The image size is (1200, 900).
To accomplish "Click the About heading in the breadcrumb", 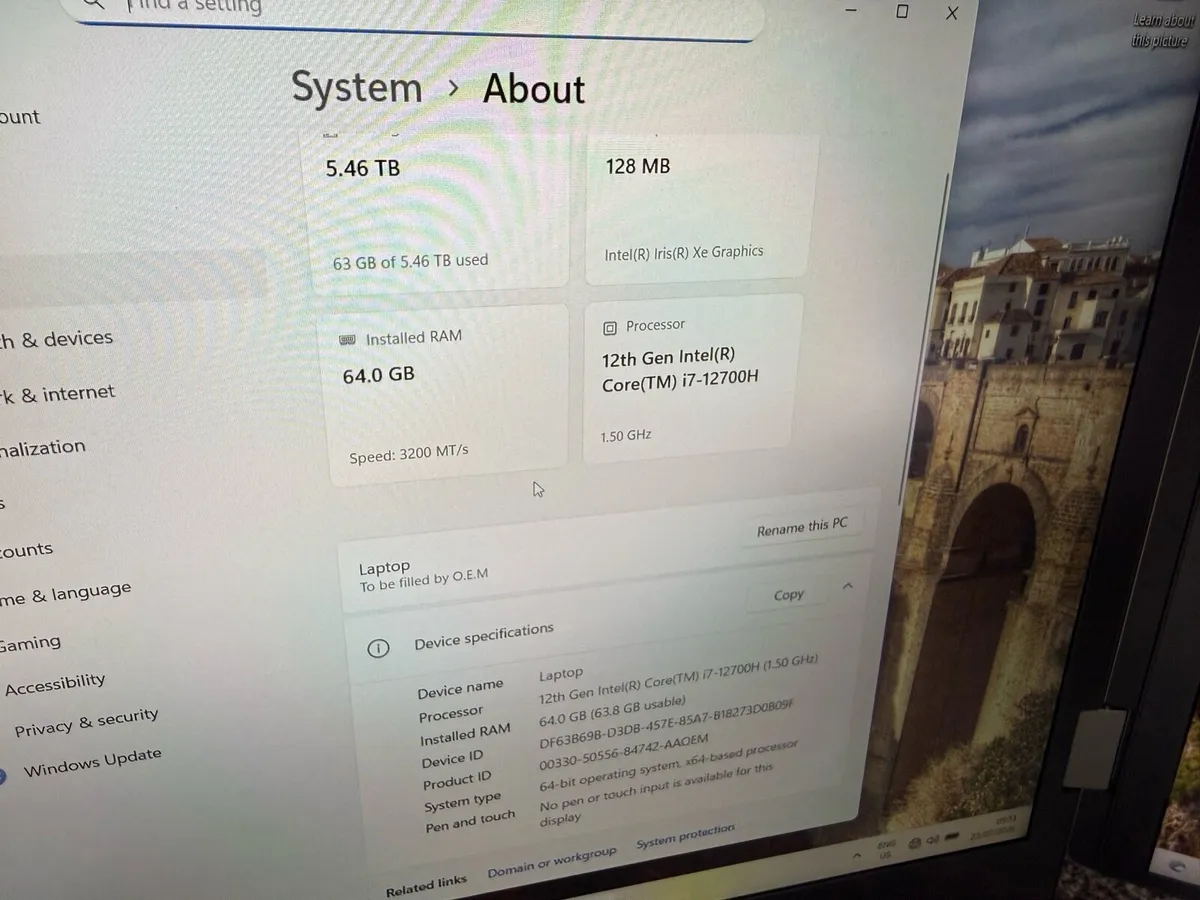I will (x=534, y=90).
